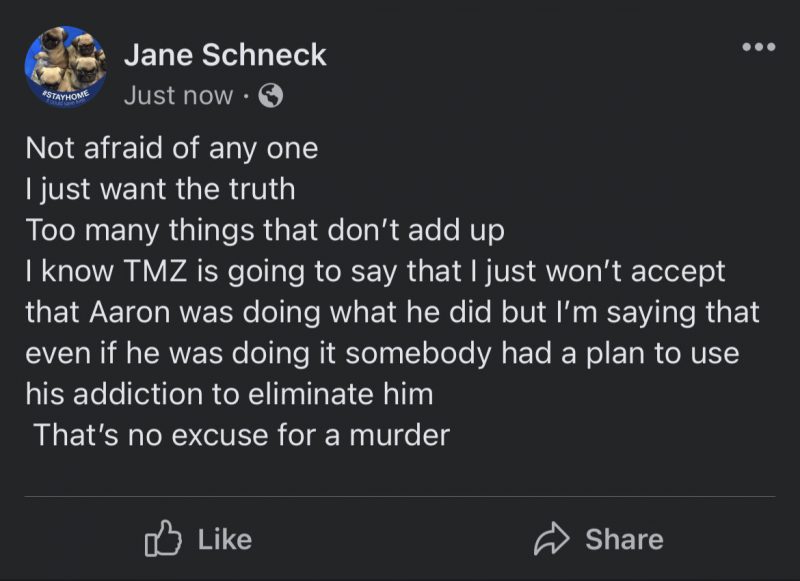
Task: Open Jane Schneck's profile via her name
Action: coord(225,55)
